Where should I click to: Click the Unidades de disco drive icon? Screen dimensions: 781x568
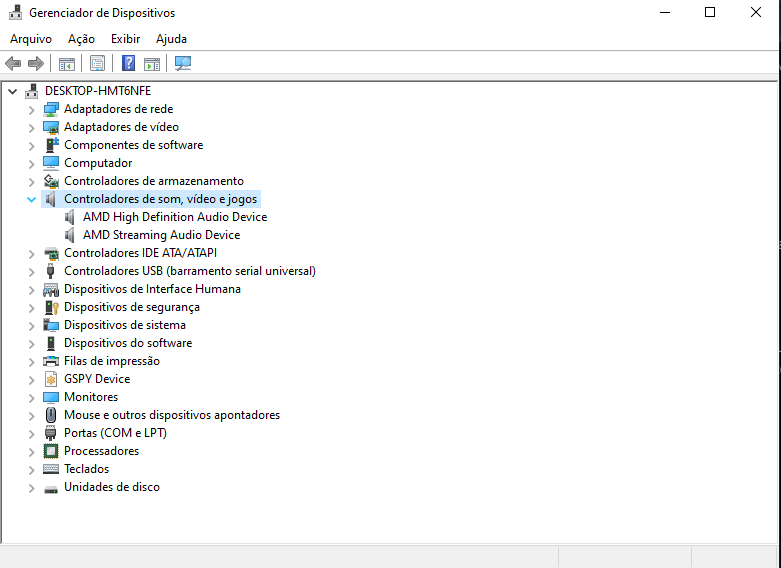coord(51,489)
